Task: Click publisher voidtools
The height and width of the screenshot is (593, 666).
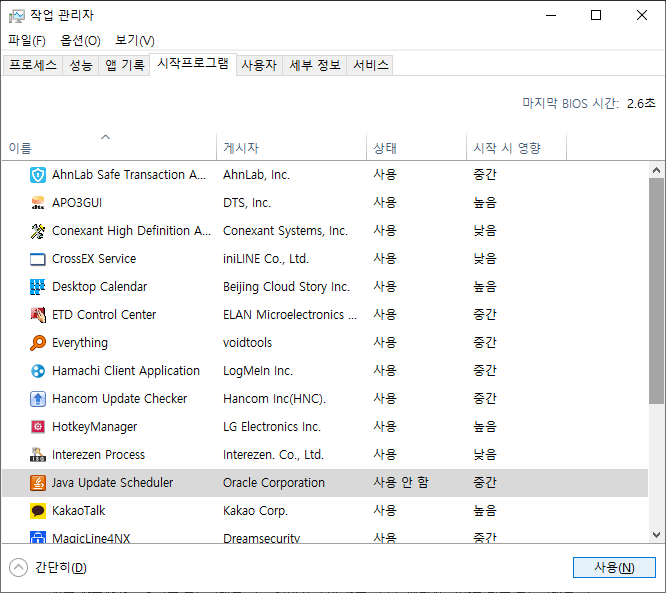Action: 248,343
